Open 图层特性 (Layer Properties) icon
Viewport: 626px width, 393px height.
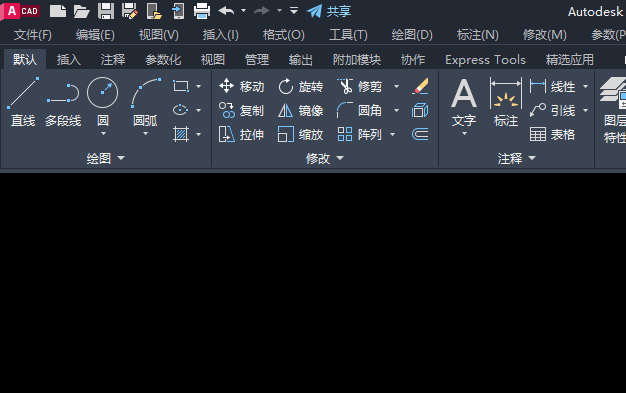pos(613,110)
